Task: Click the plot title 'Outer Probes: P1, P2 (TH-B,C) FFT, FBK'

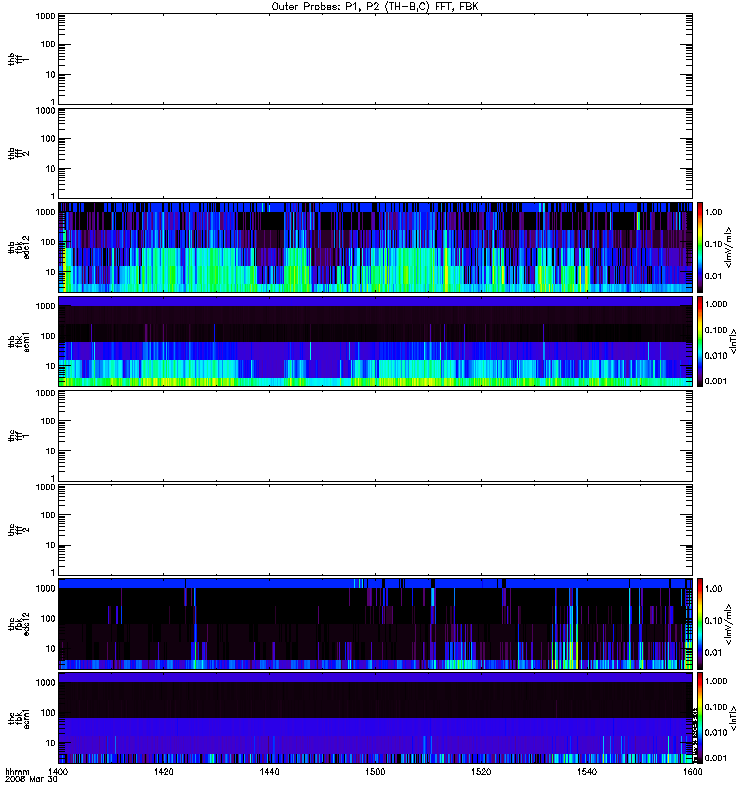Action: pyautogui.click(x=375, y=7)
